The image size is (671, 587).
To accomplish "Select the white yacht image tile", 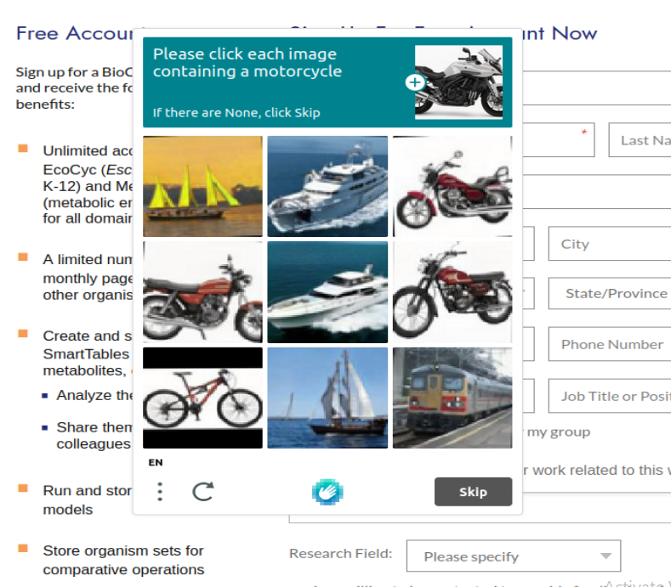I will [327, 187].
